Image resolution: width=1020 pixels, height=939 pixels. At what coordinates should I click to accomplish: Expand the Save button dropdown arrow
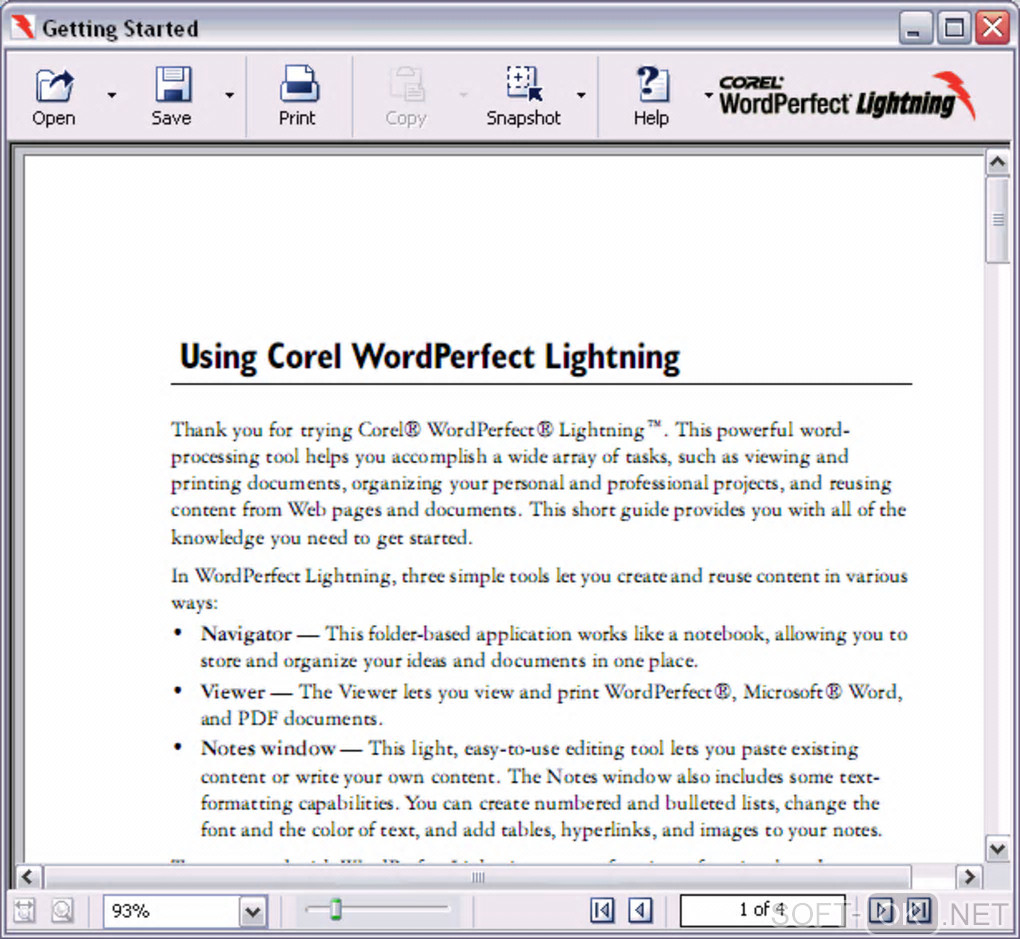(x=230, y=95)
